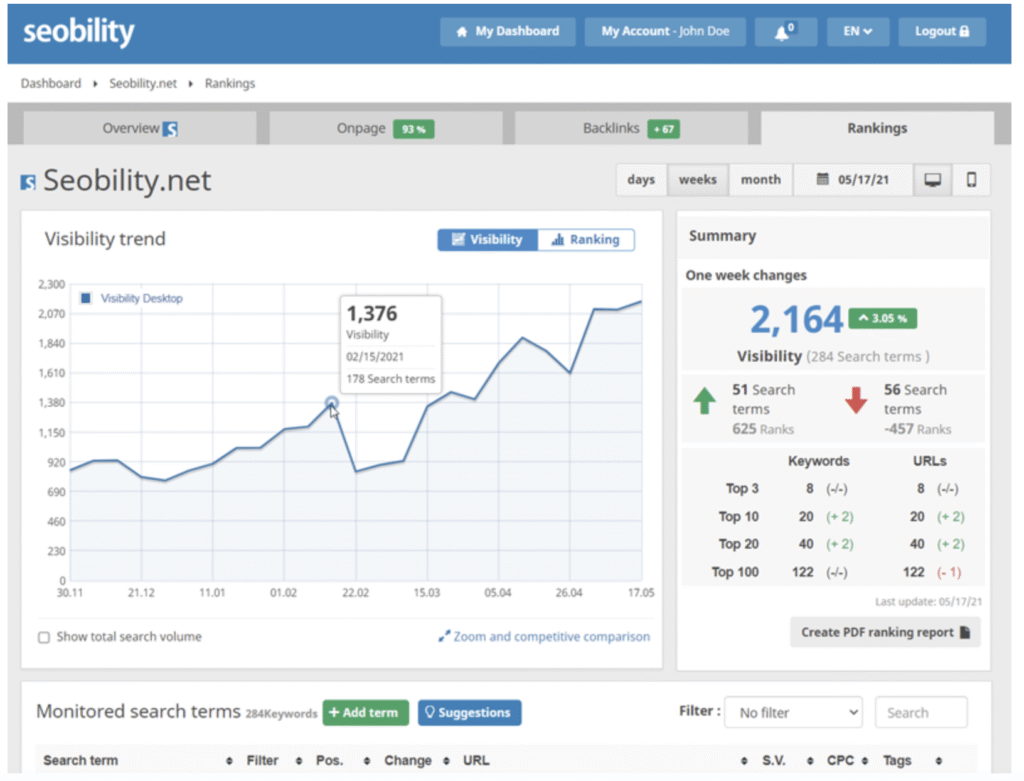The image size is (1024, 781).
Task: Click Rankings breadcrumb link
Action: [x=230, y=84]
